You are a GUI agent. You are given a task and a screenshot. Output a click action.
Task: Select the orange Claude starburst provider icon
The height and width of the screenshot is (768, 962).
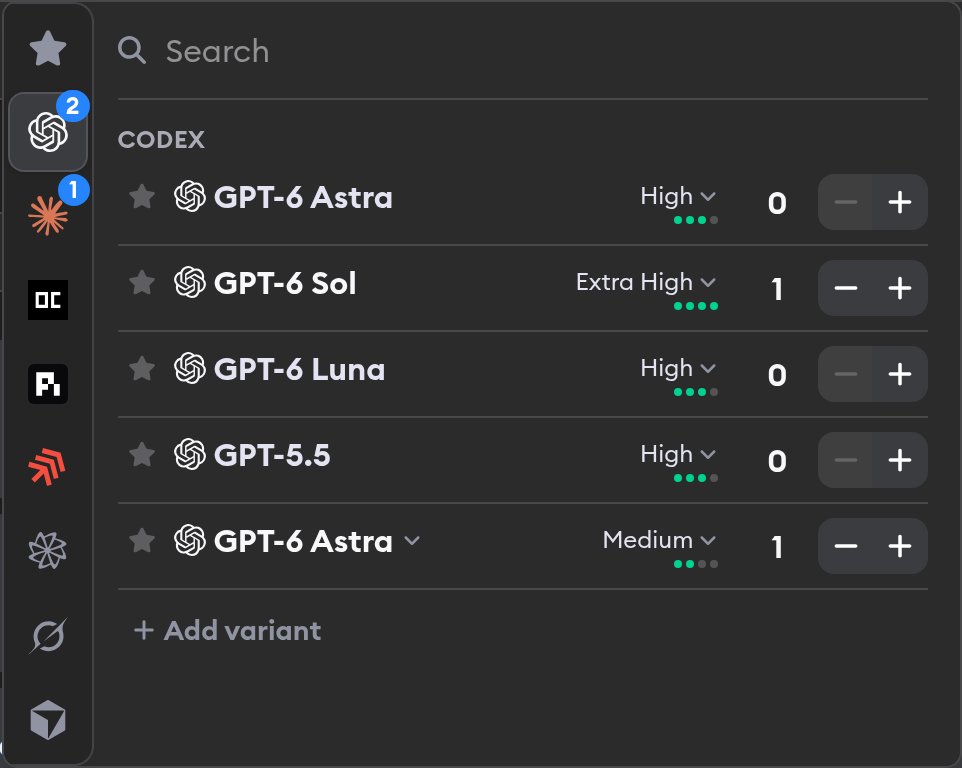pyautogui.click(x=48, y=216)
